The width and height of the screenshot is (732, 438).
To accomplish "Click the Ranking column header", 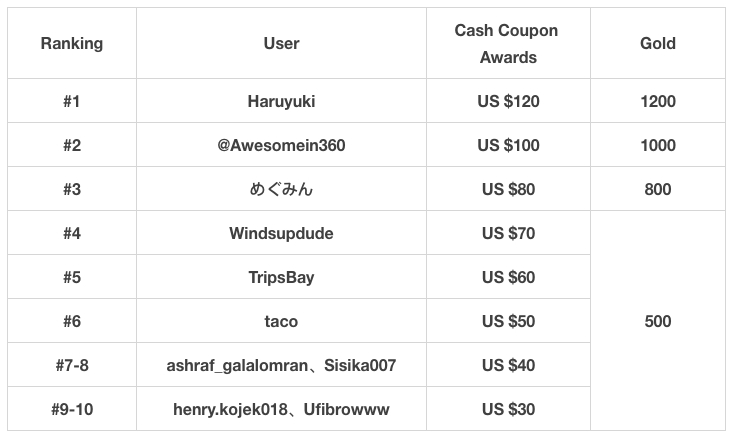I will [72, 44].
